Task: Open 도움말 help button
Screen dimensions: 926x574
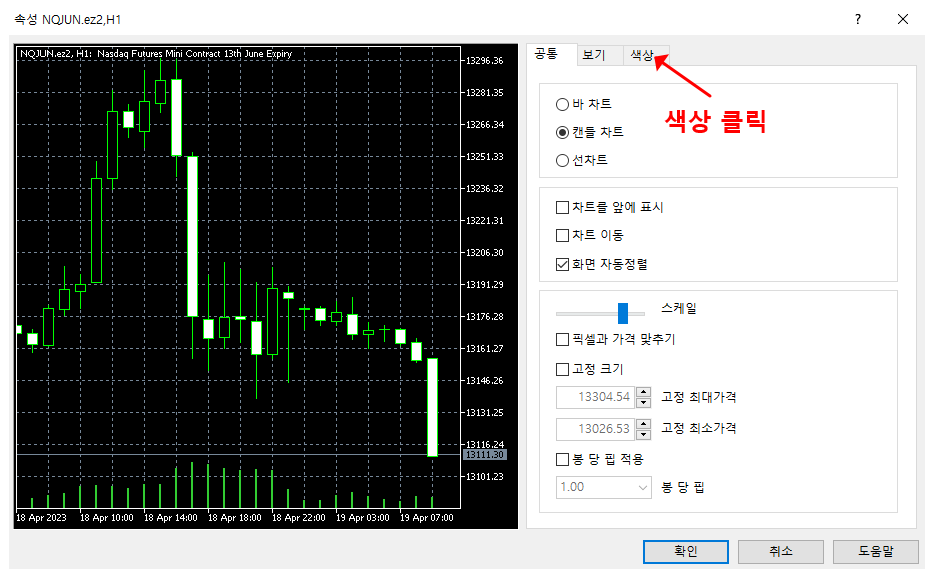Action: [876, 552]
